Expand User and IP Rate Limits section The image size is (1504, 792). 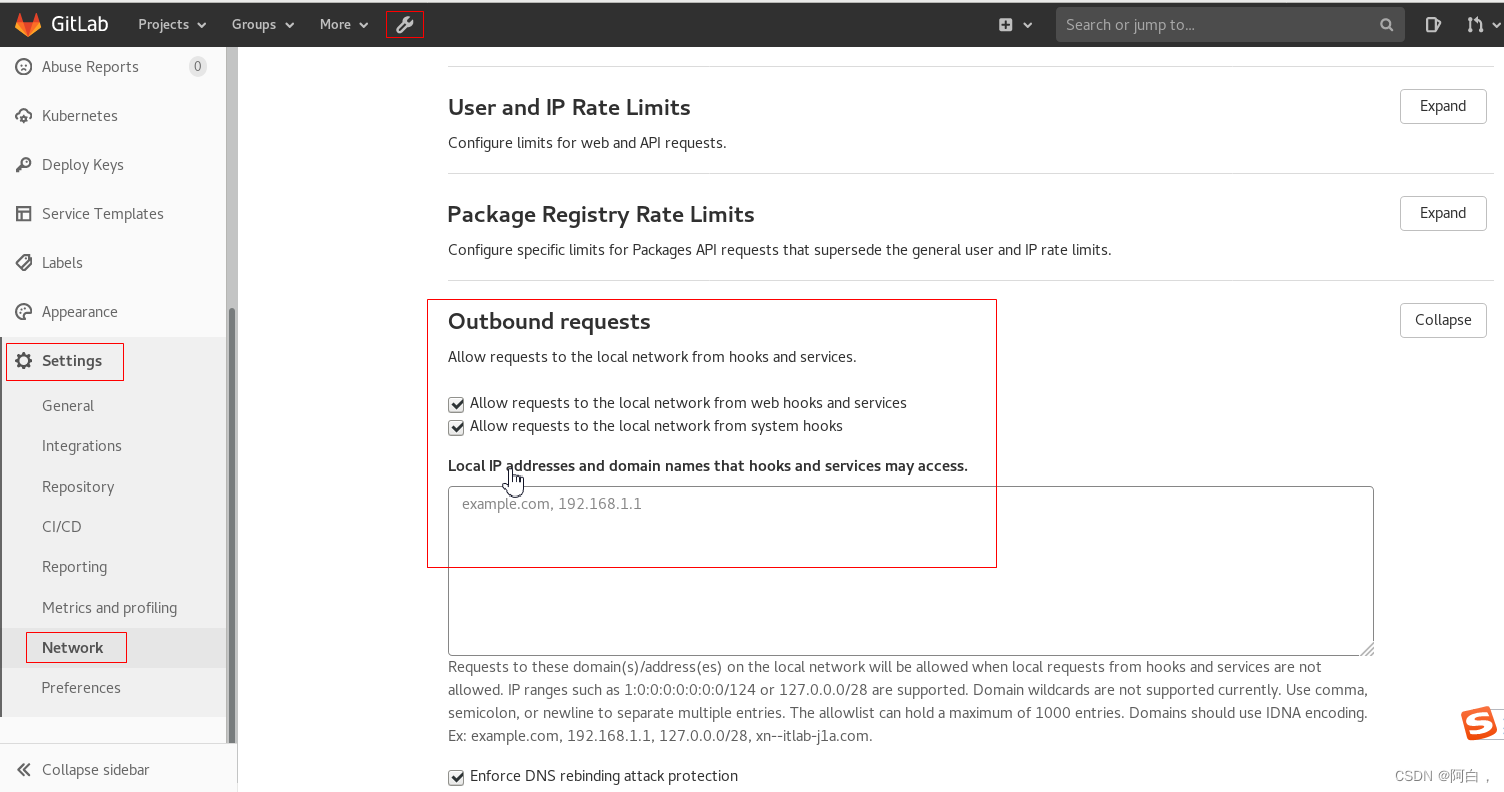pos(1443,106)
